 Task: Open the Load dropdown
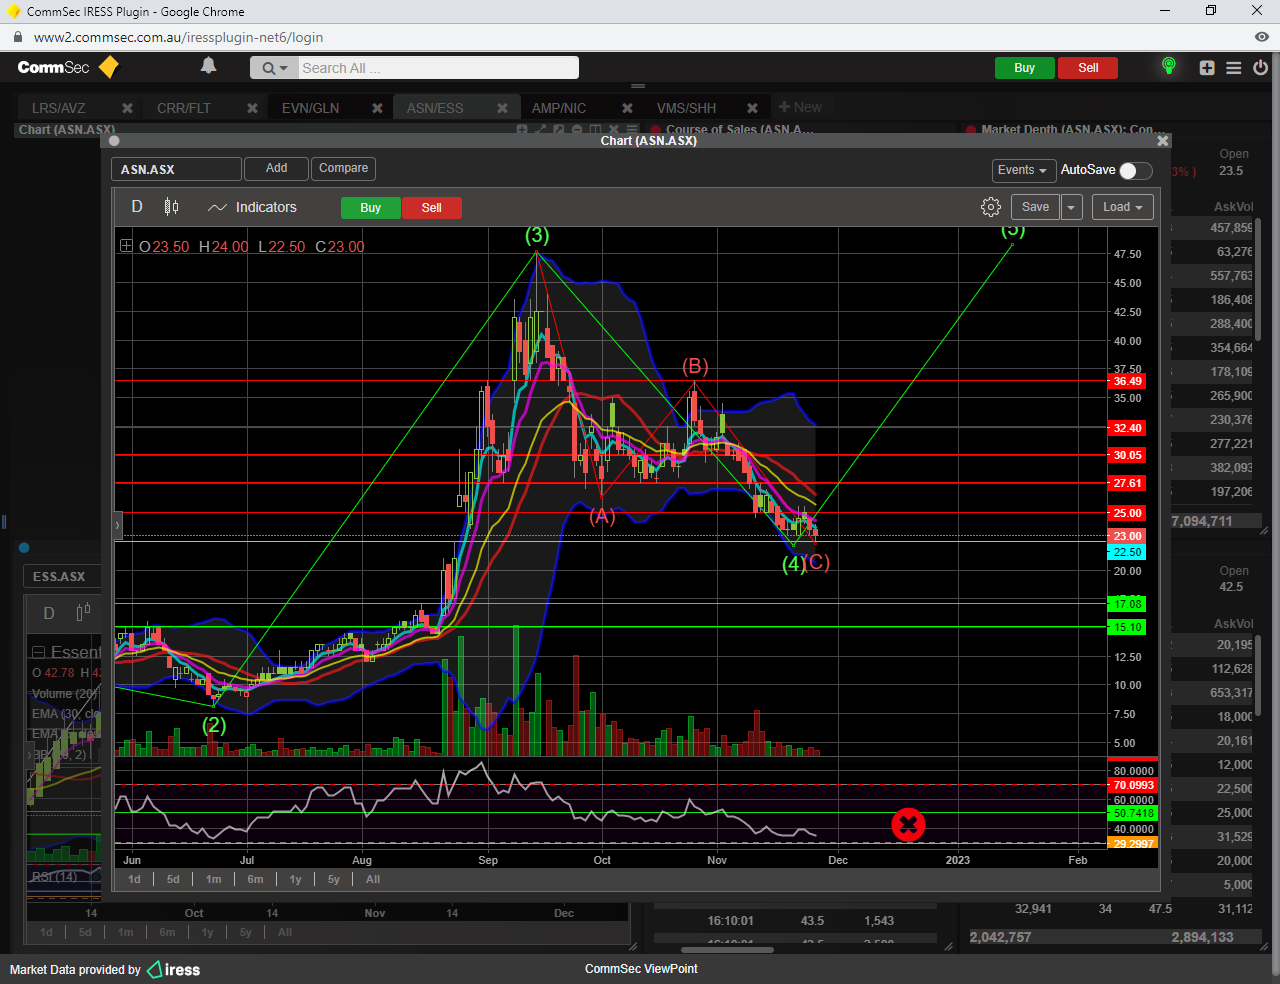coord(1122,207)
